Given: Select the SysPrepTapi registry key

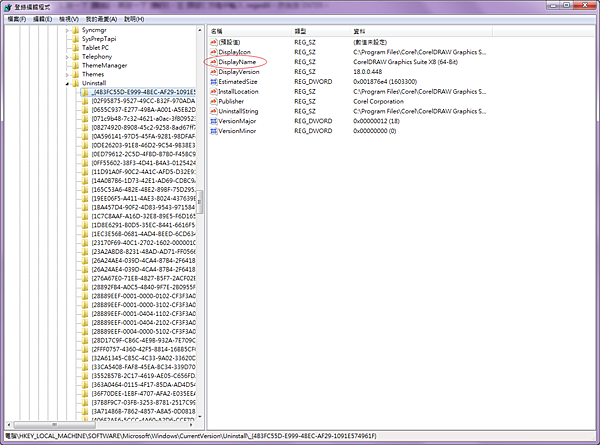Looking at the screenshot, I should tap(99, 39).
